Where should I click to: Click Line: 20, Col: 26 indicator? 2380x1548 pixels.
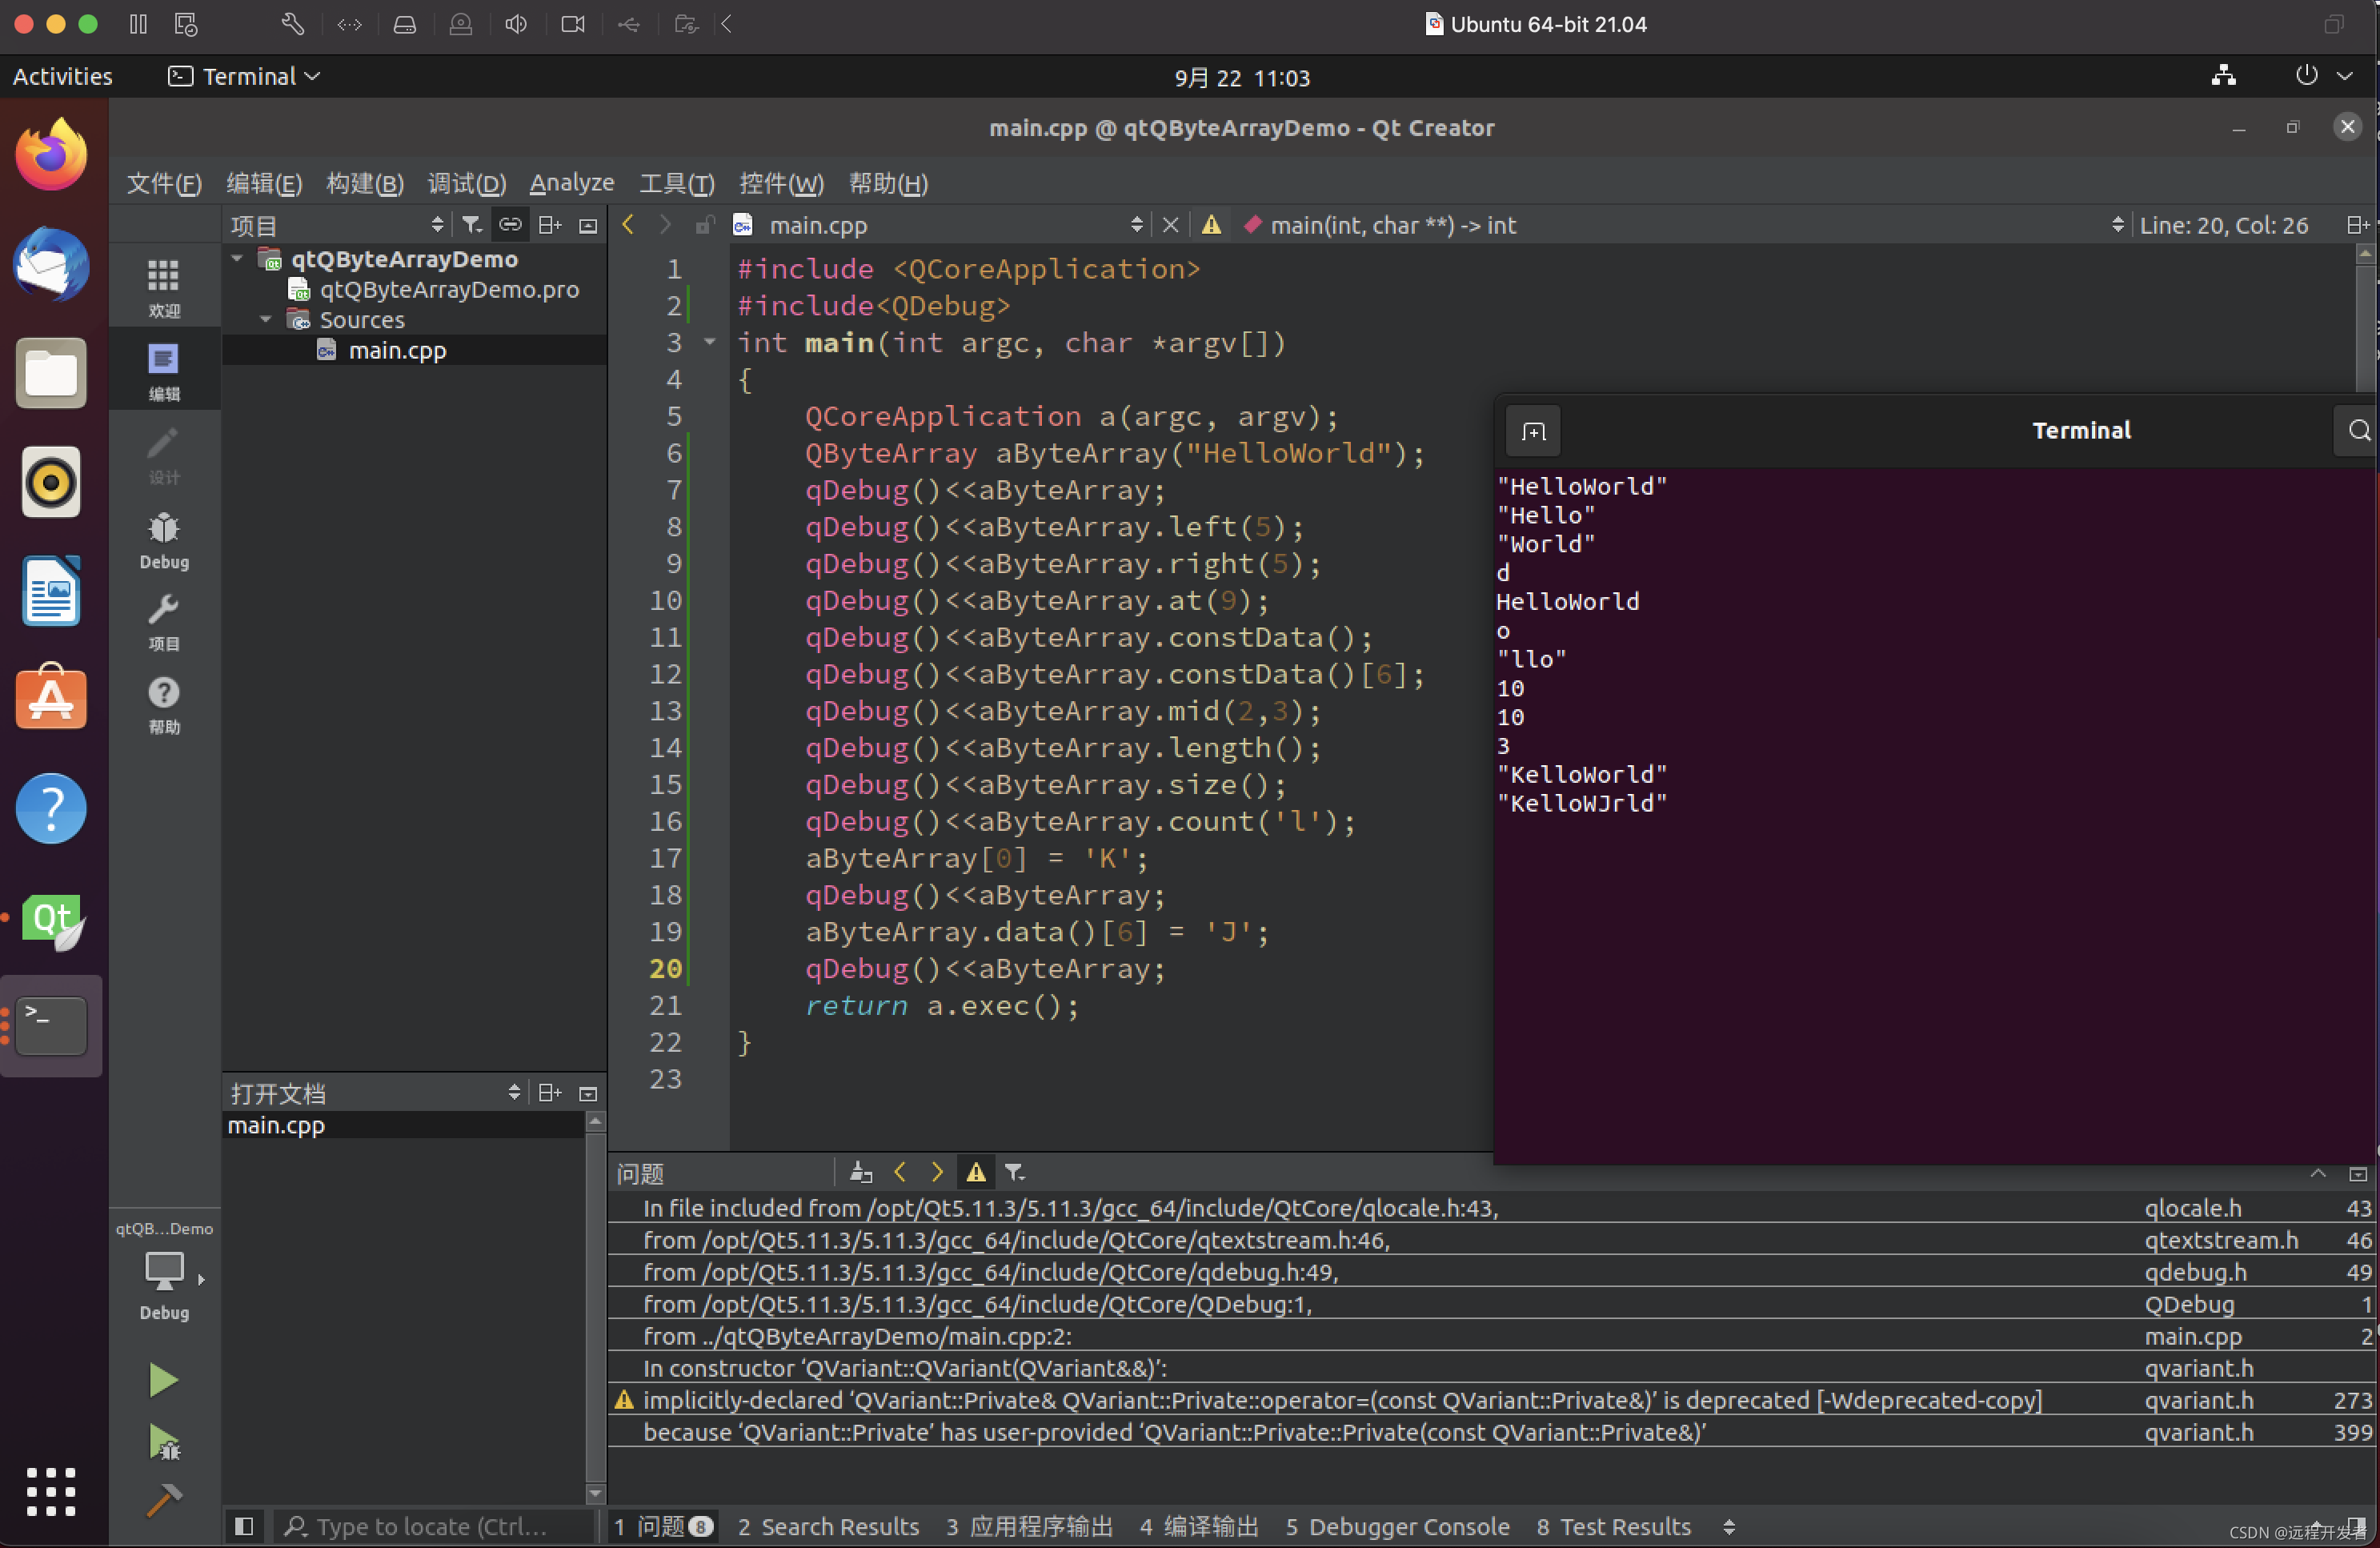pos(2224,225)
